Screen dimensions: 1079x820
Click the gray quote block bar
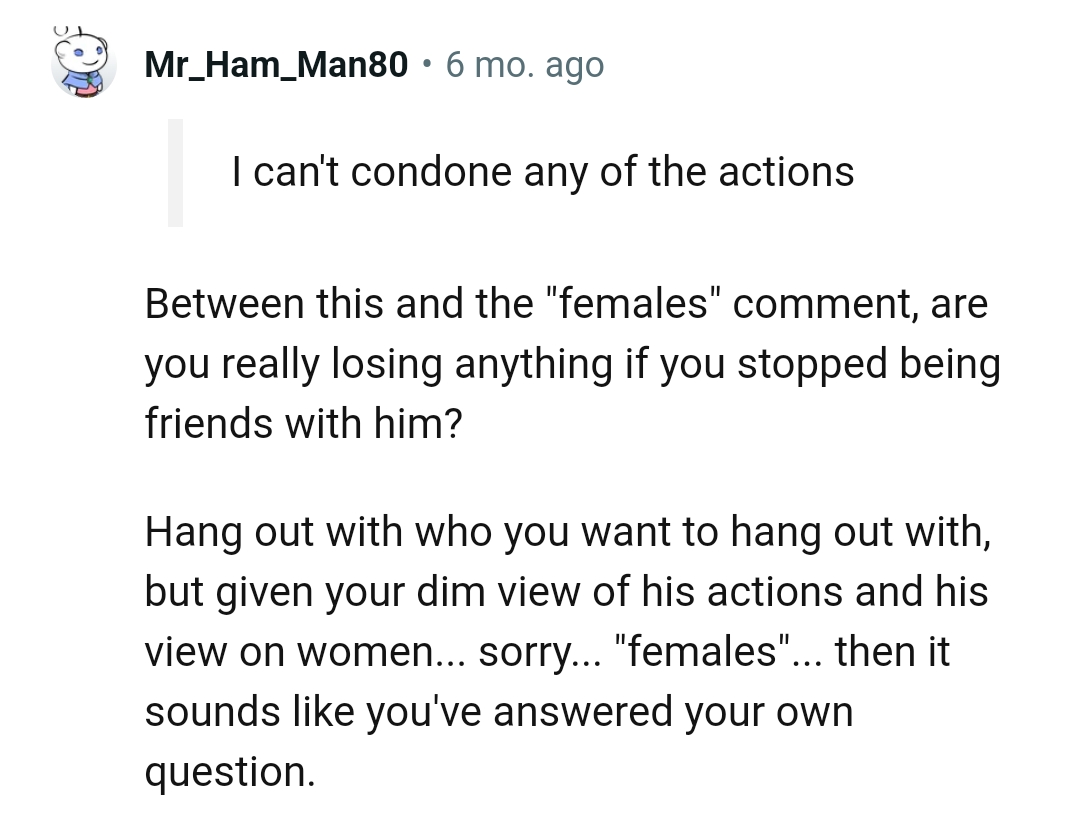(175, 172)
